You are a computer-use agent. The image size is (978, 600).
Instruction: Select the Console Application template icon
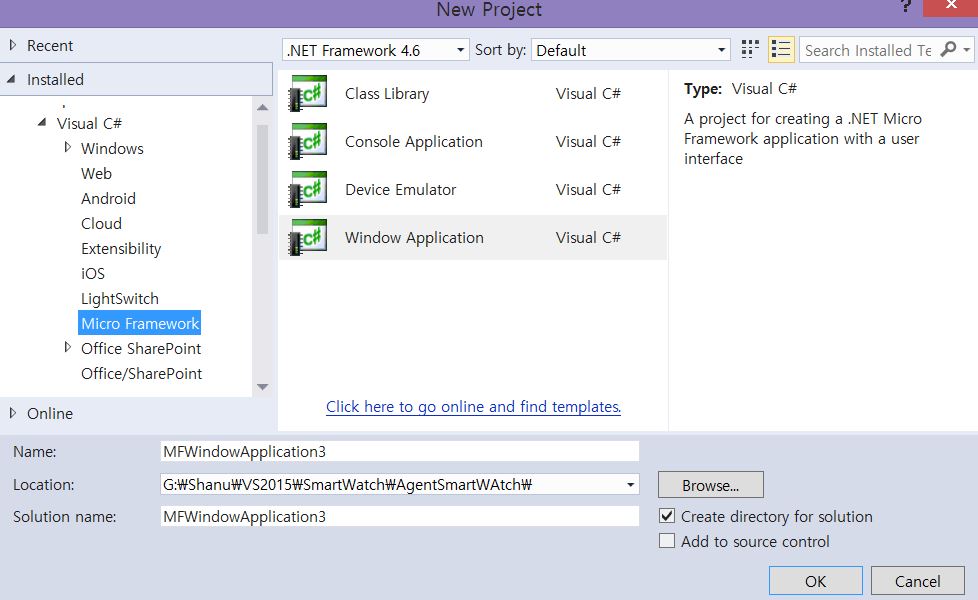pyautogui.click(x=307, y=142)
